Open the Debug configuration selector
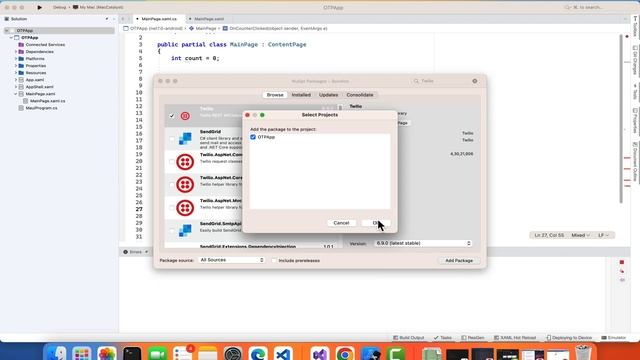The image size is (640, 360). (x=59, y=7)
